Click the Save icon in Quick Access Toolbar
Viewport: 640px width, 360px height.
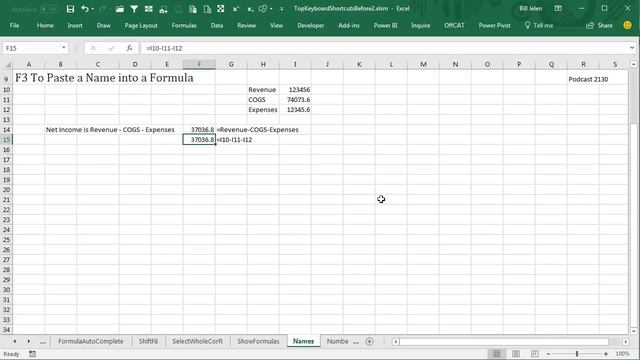pyautogui.click(x=70, y=9)
